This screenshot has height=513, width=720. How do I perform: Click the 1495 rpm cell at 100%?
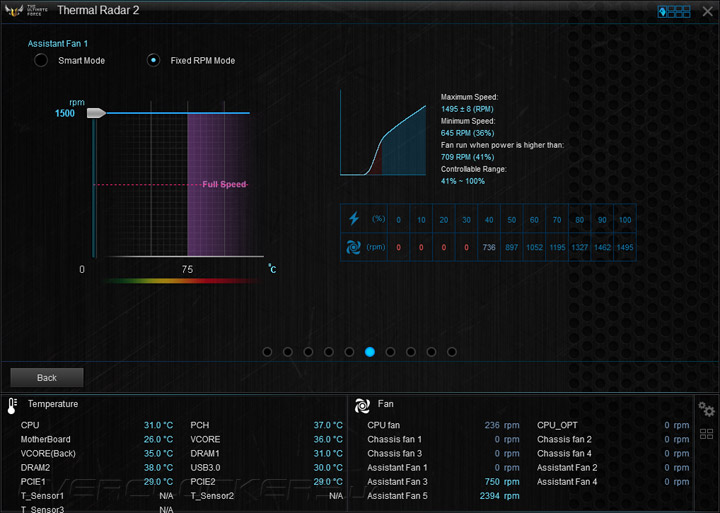(625, 247)
